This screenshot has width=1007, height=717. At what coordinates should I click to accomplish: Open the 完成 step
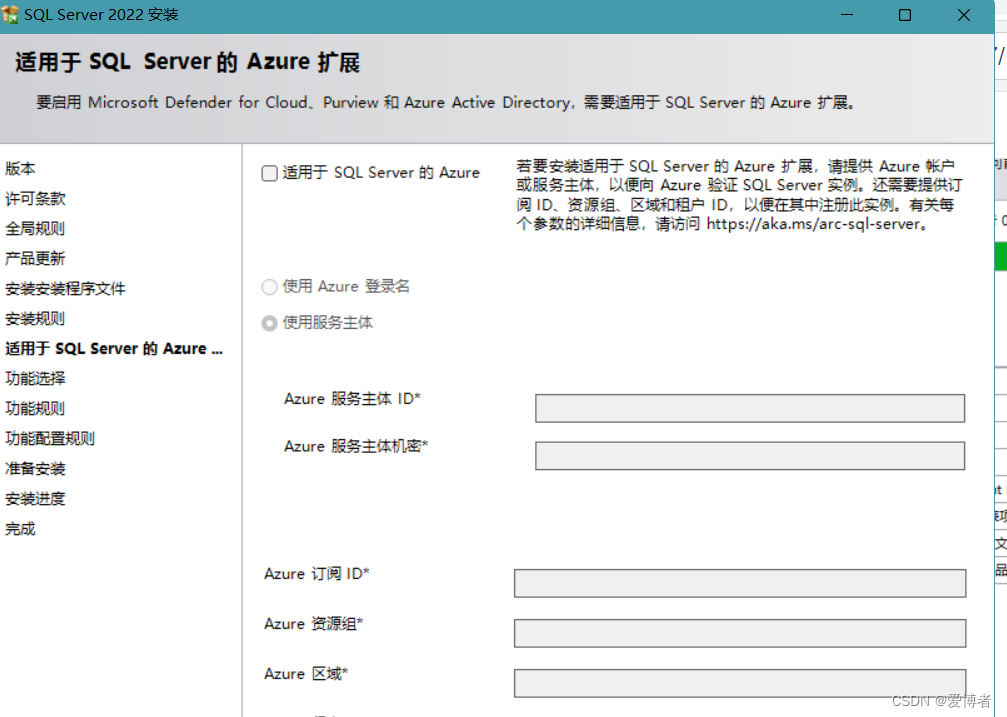(20, 528)
